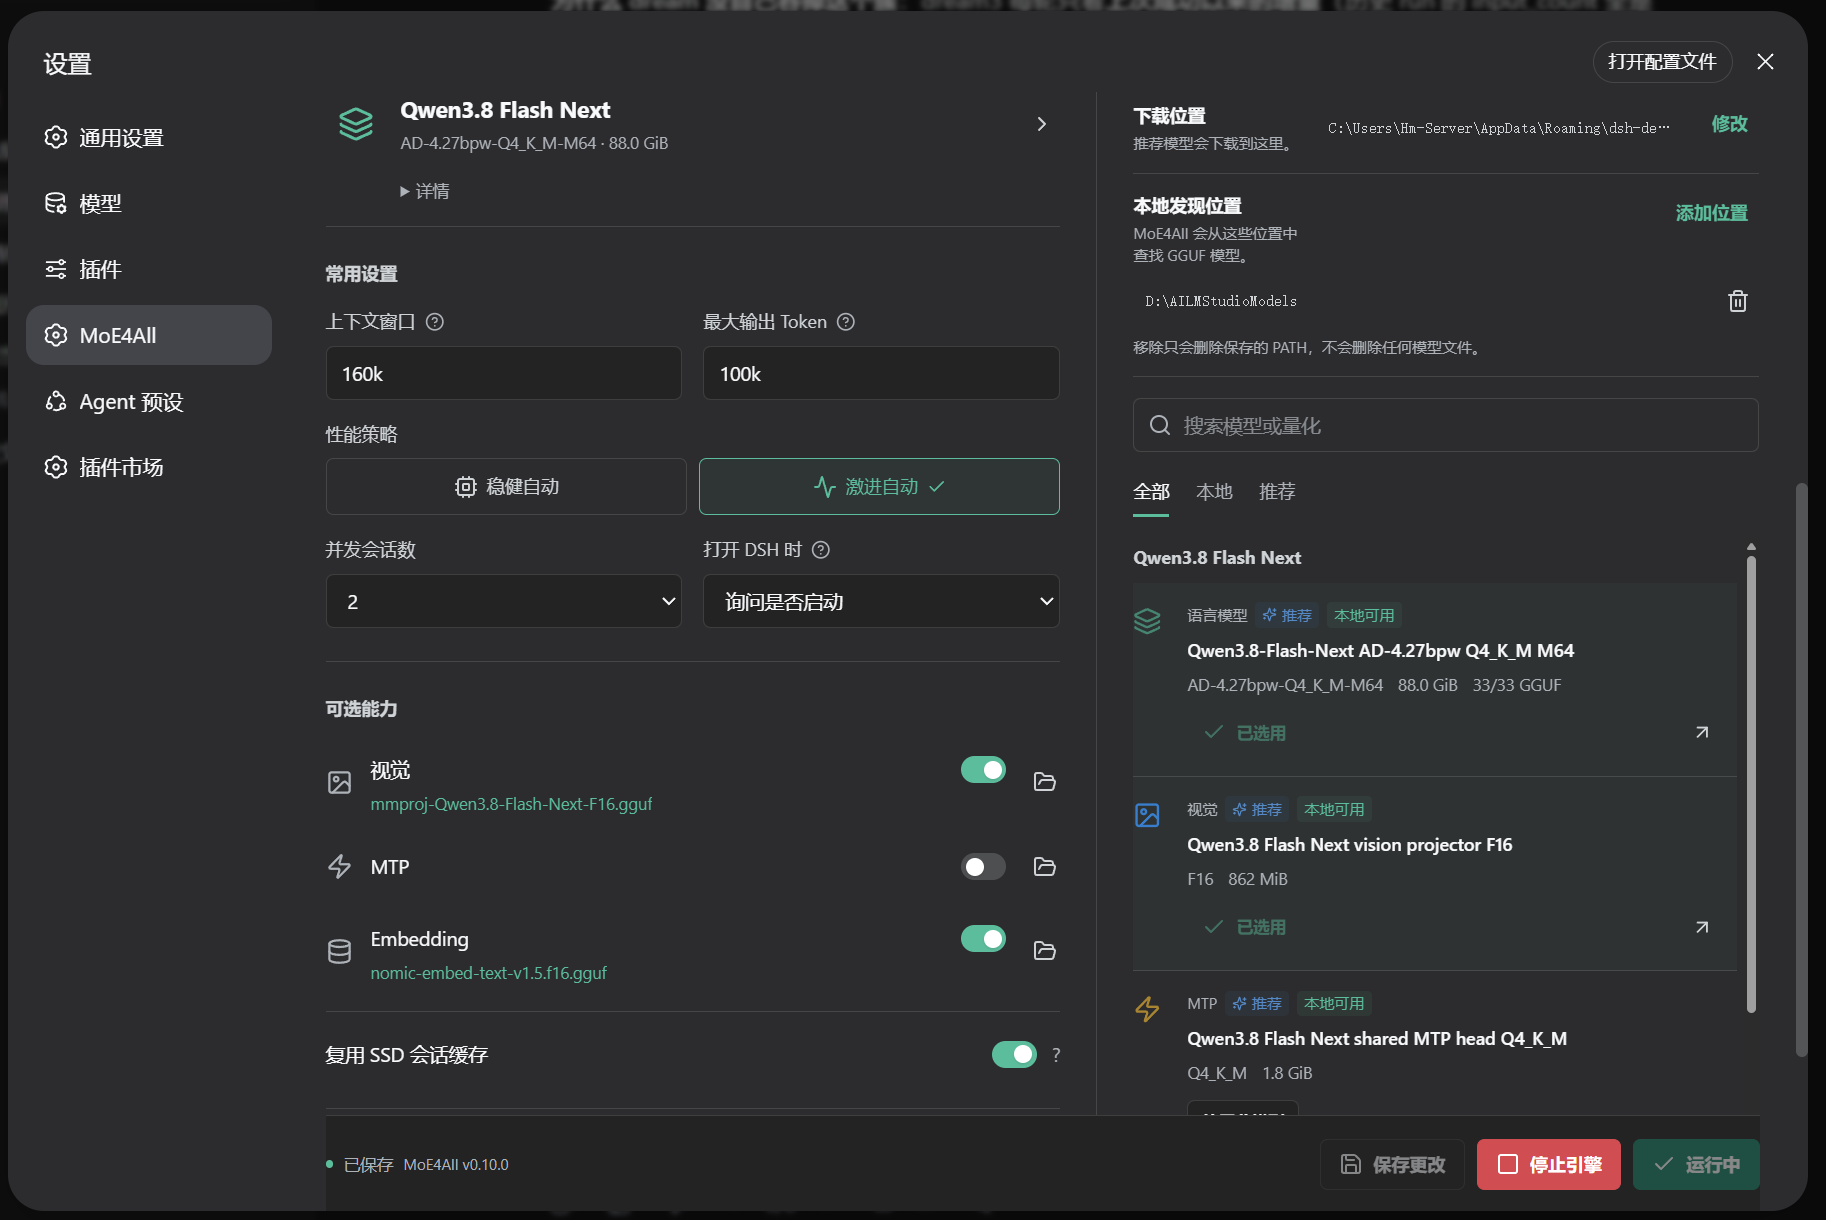Click the help icon next to 上下文窗口

coord(435,322)
